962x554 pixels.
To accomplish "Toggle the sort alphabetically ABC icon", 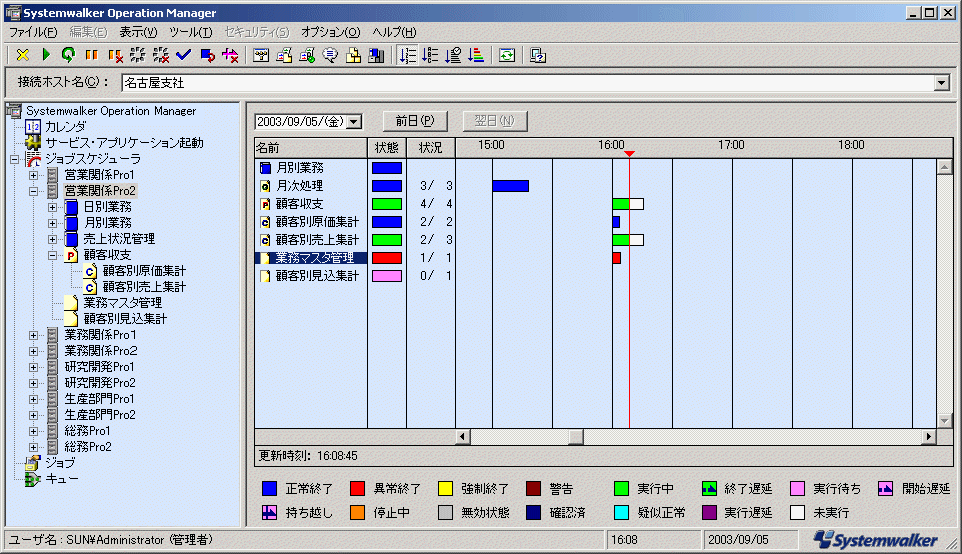I will pyautogui.click(x=431, y=55).
